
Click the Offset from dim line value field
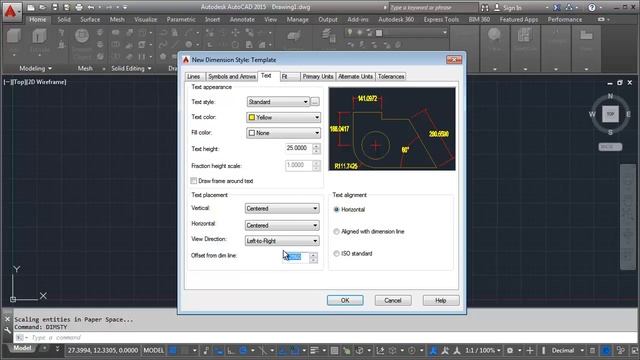[x=296, y=257]
